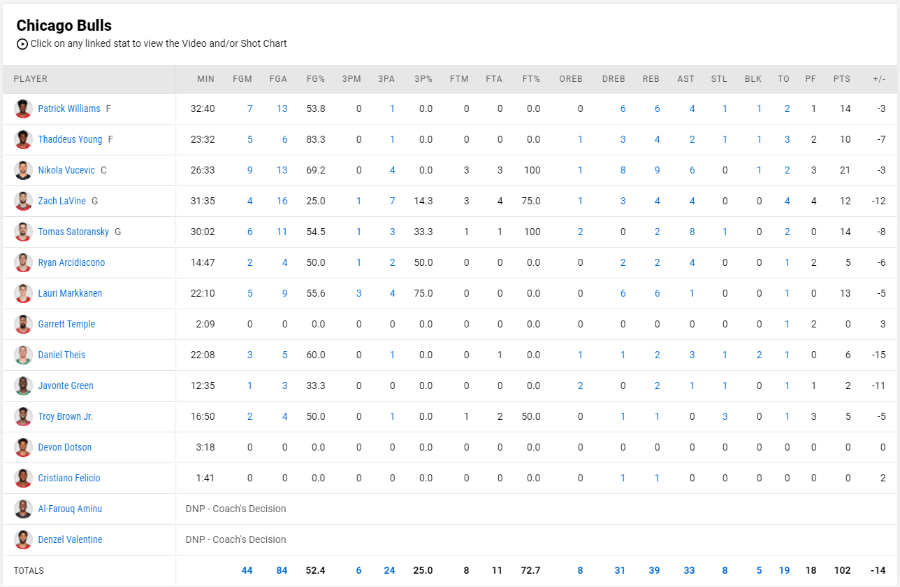View Nikola Vucevic's 13 field goal attempts
900x587 pixels.
[282, 170]
